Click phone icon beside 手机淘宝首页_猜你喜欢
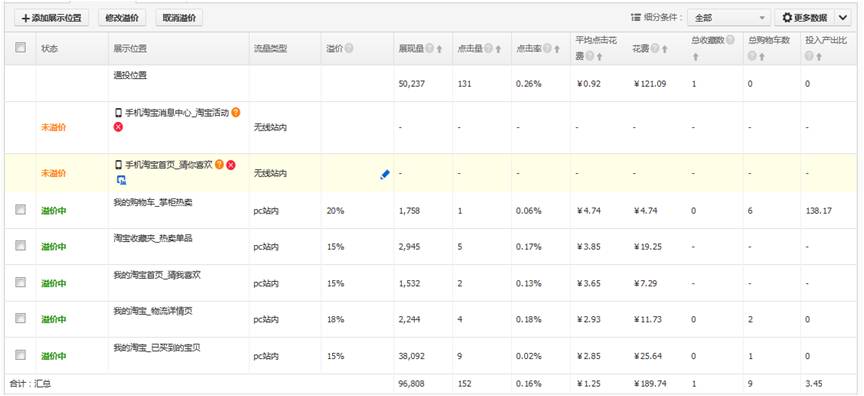The width and height of the screenshot is (864, 396). [x=118, y=164]
